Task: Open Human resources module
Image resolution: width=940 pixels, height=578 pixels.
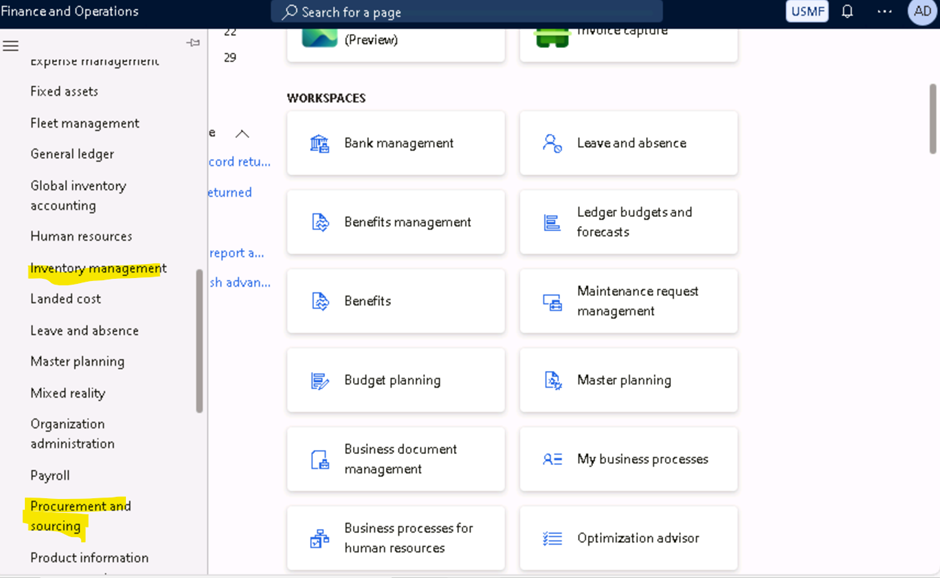Action: click(81, 236)
